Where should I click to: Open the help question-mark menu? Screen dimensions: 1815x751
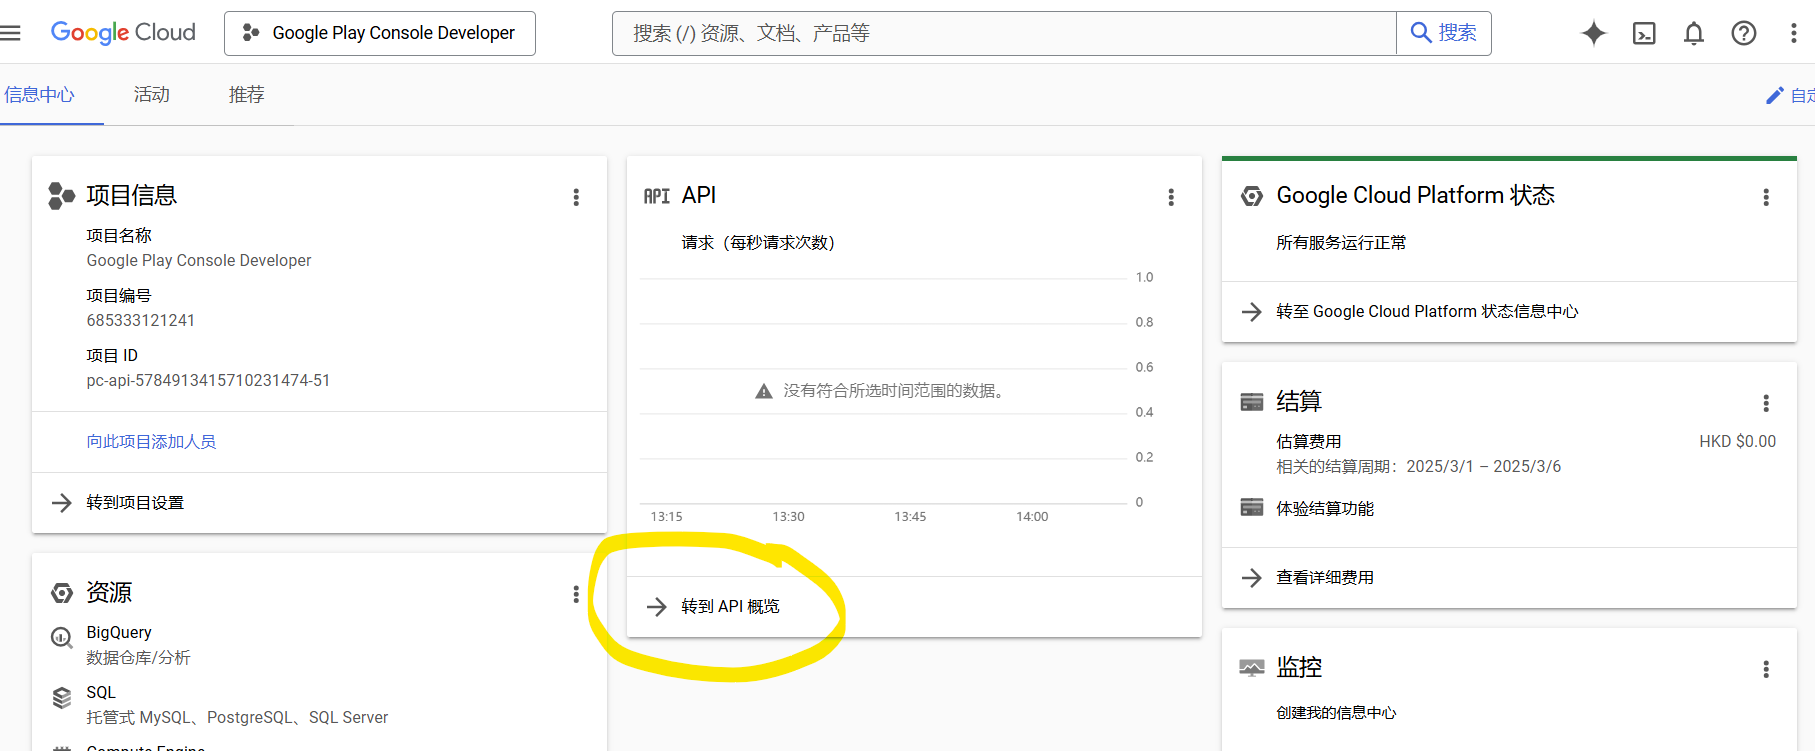[x=1744, y=33]
